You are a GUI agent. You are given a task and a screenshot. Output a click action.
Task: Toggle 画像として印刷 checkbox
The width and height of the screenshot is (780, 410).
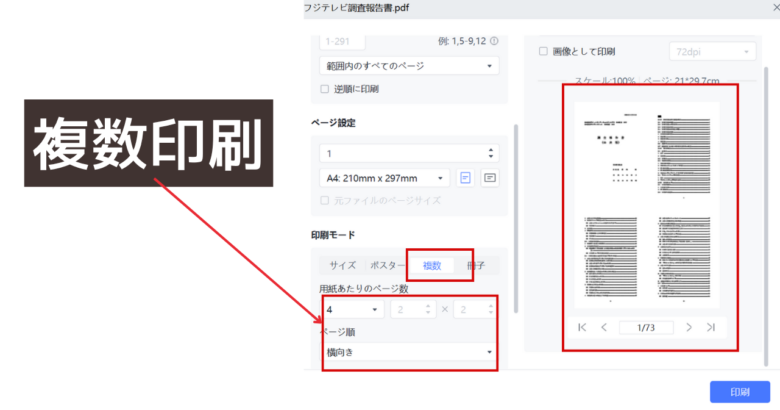coord(543,50)
